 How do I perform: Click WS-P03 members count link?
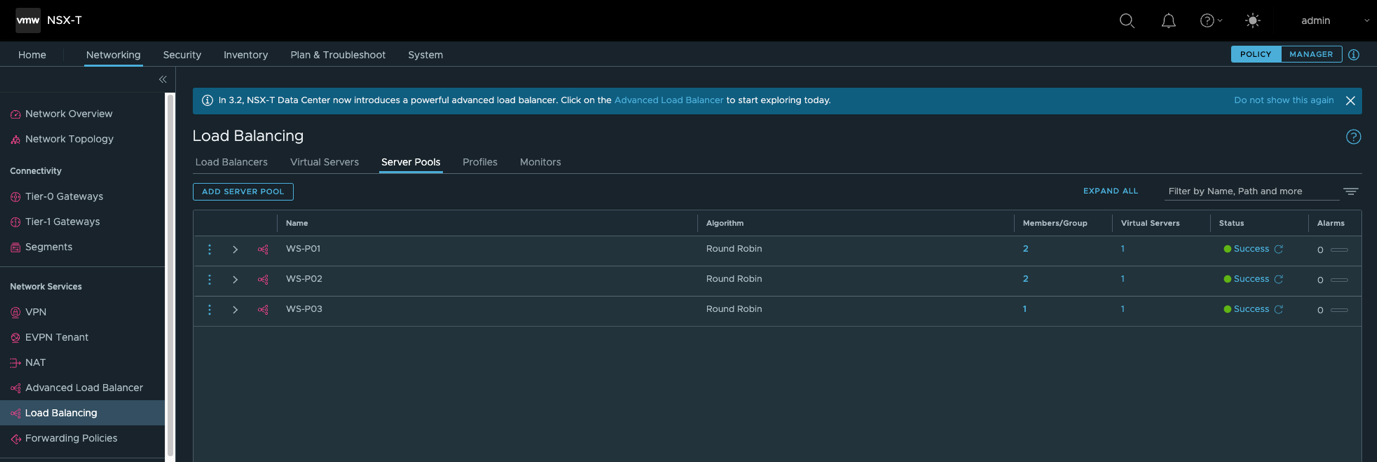[1024, 309]
